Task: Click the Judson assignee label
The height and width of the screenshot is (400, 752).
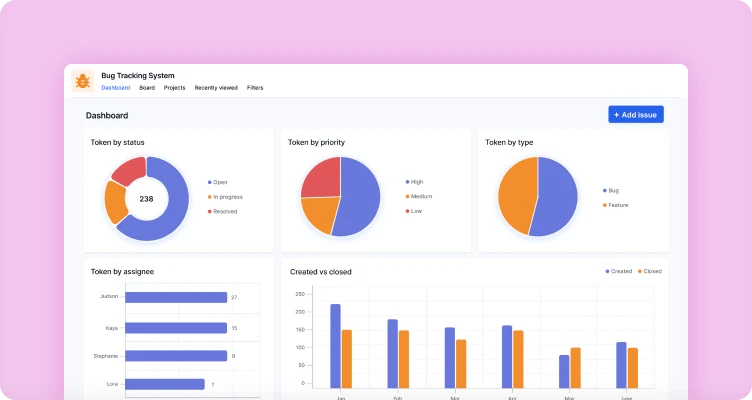Action: 109,296
